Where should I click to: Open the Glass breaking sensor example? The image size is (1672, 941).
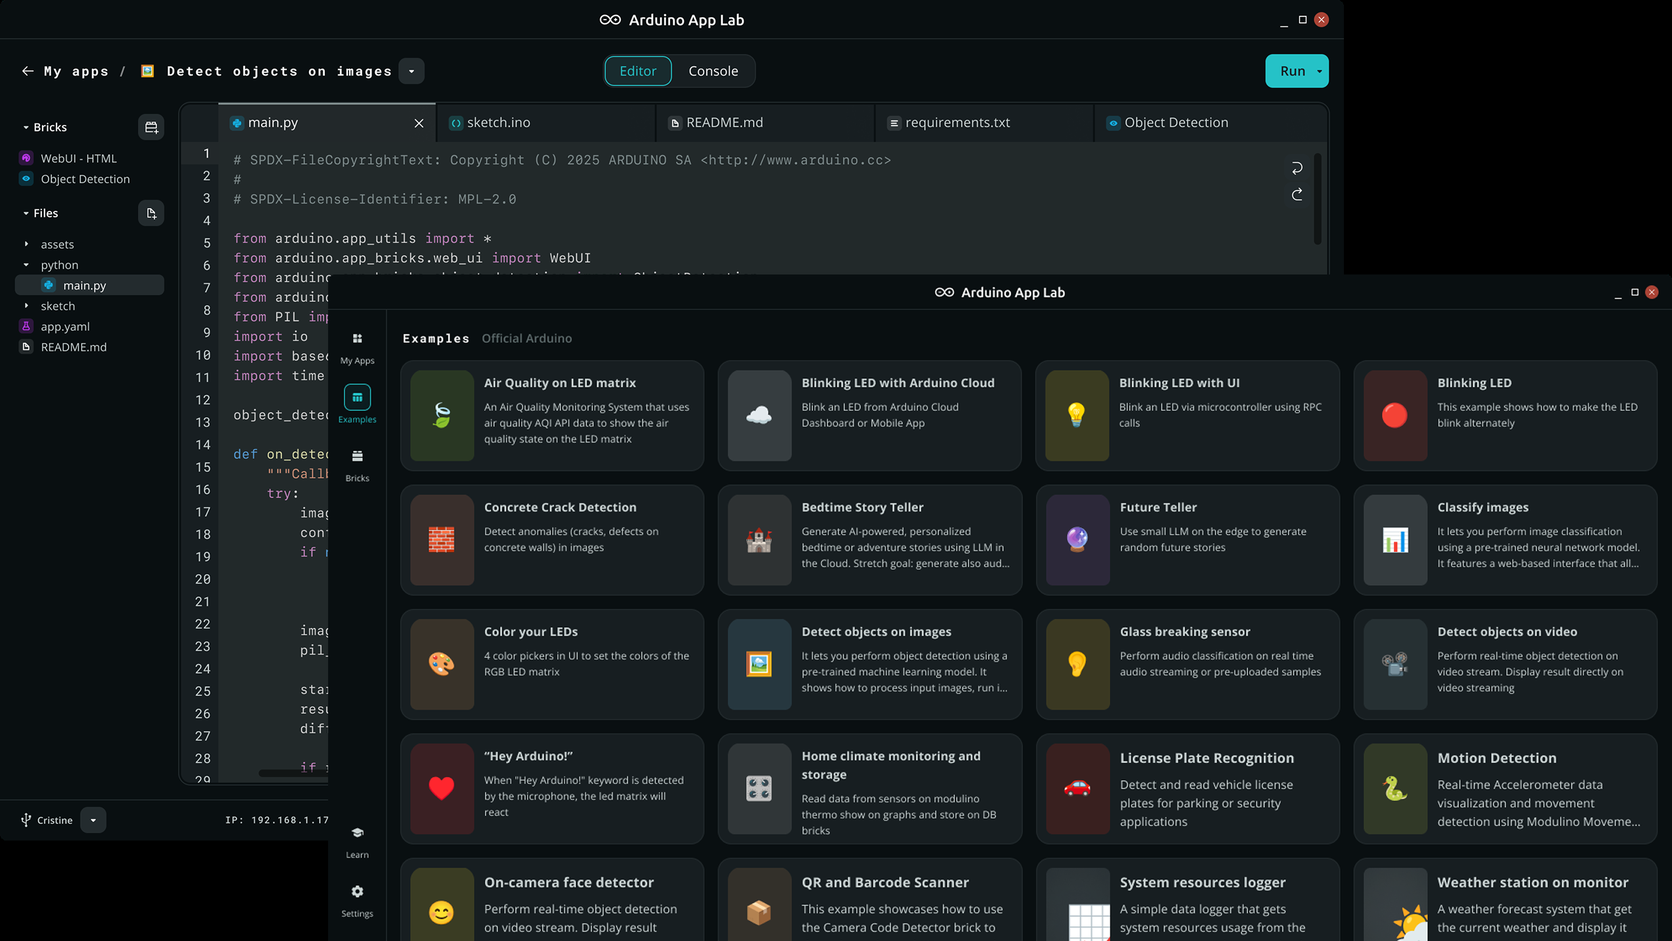pos(1187,664)
